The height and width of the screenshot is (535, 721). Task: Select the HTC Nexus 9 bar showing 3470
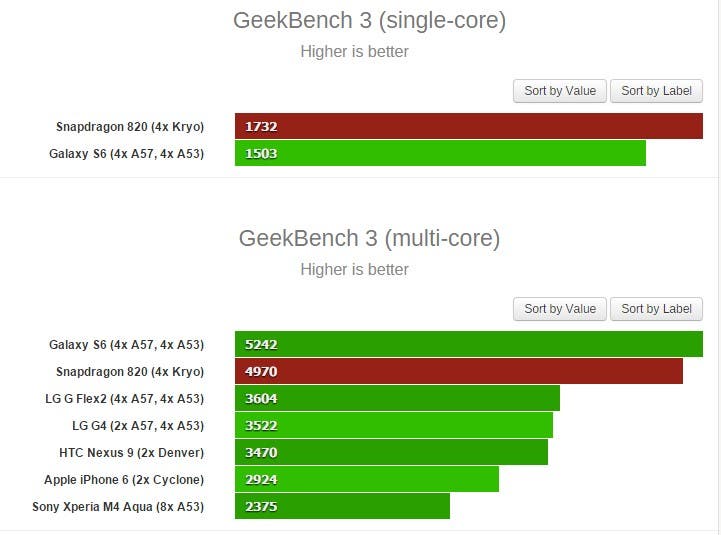pyautogui.click(x=391, y=452)
